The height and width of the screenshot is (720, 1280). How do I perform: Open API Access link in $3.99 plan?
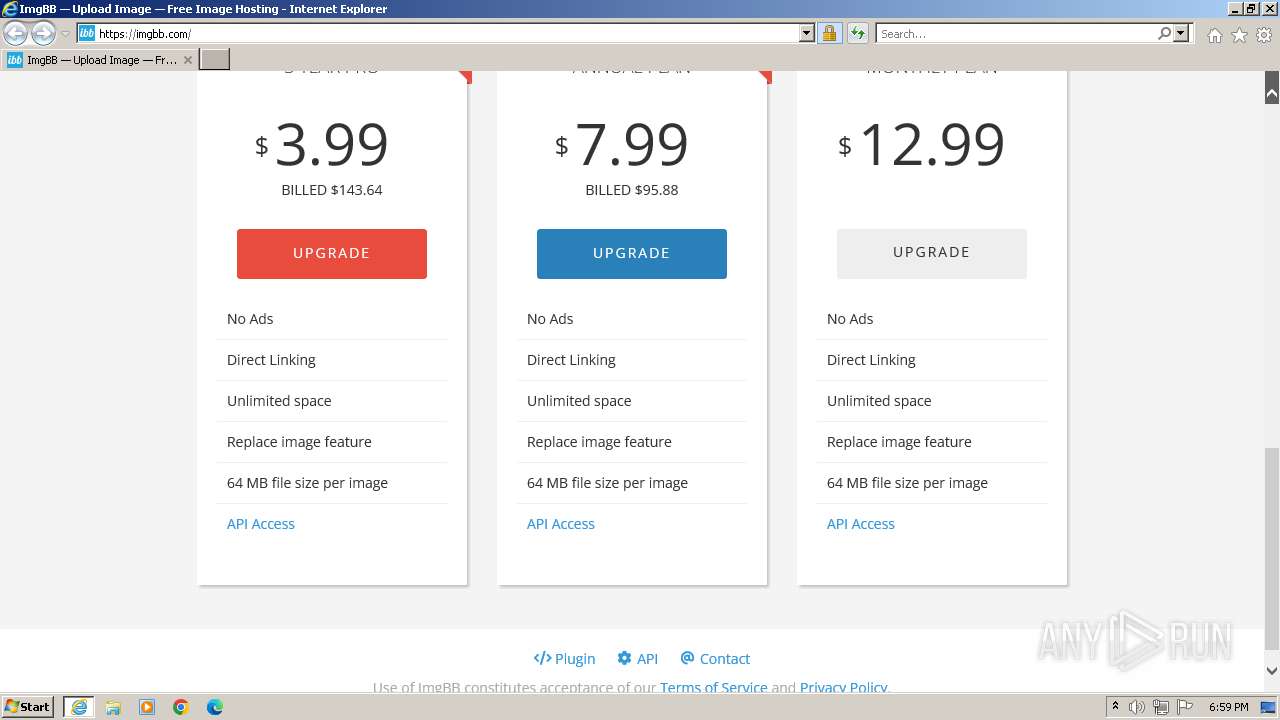click(x=261, y=524)
